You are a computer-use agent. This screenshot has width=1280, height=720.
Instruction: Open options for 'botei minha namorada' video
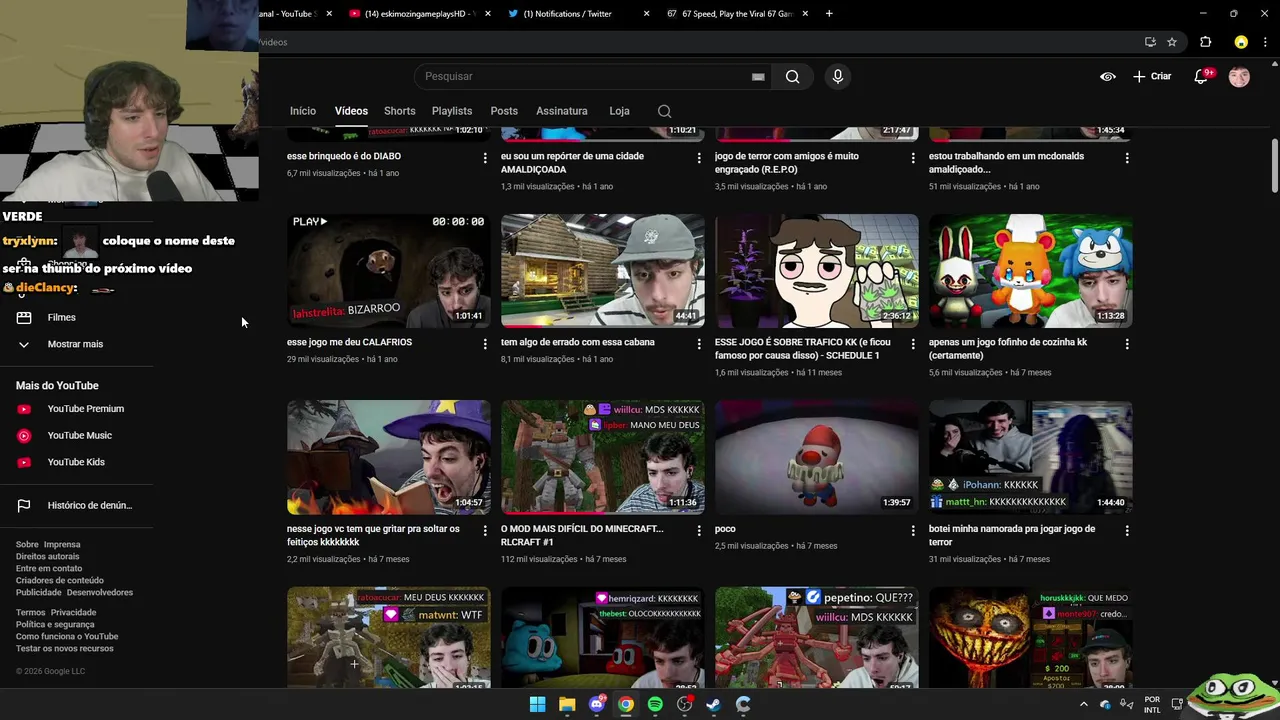[1127, 531]
